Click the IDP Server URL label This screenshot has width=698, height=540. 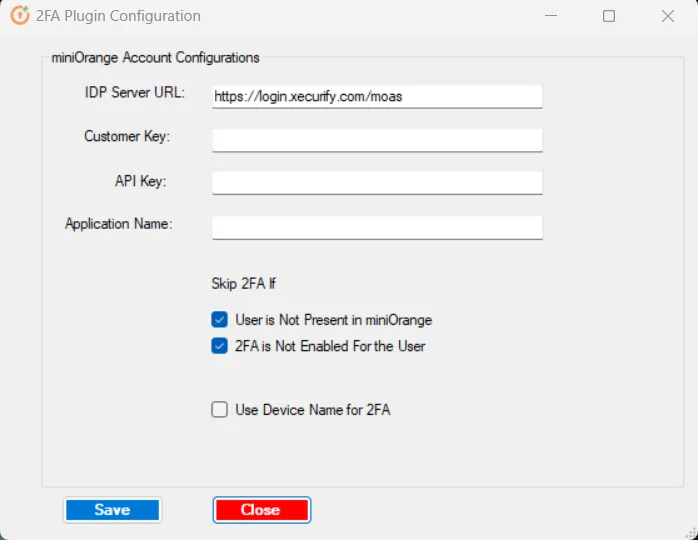click(135, 93)
